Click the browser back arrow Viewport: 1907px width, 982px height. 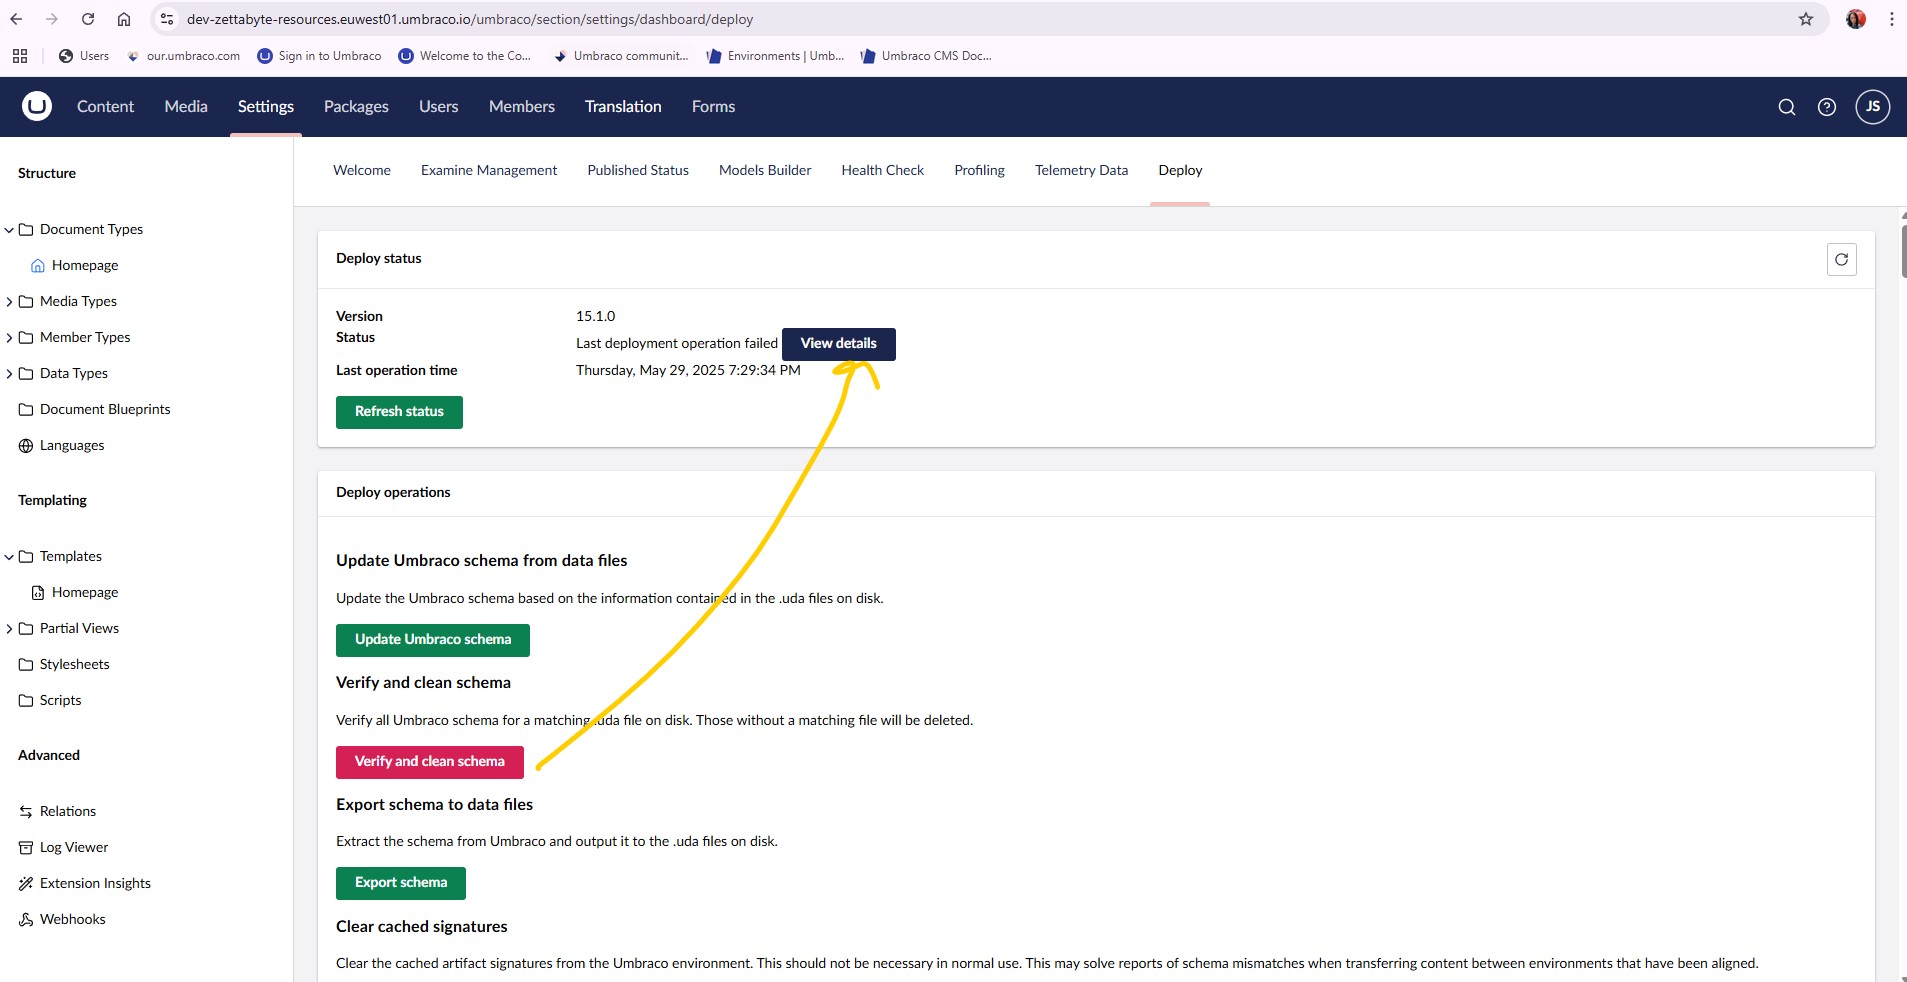tap(16, 19)
